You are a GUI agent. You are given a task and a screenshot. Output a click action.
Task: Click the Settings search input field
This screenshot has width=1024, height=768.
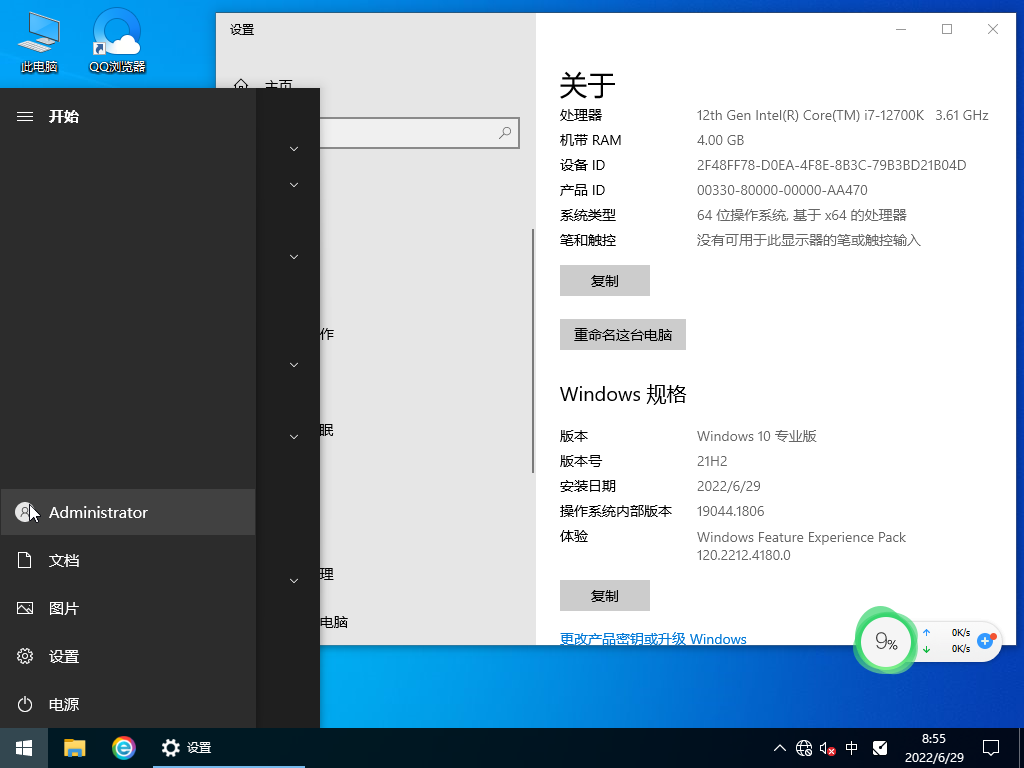[x=430, y=132]
